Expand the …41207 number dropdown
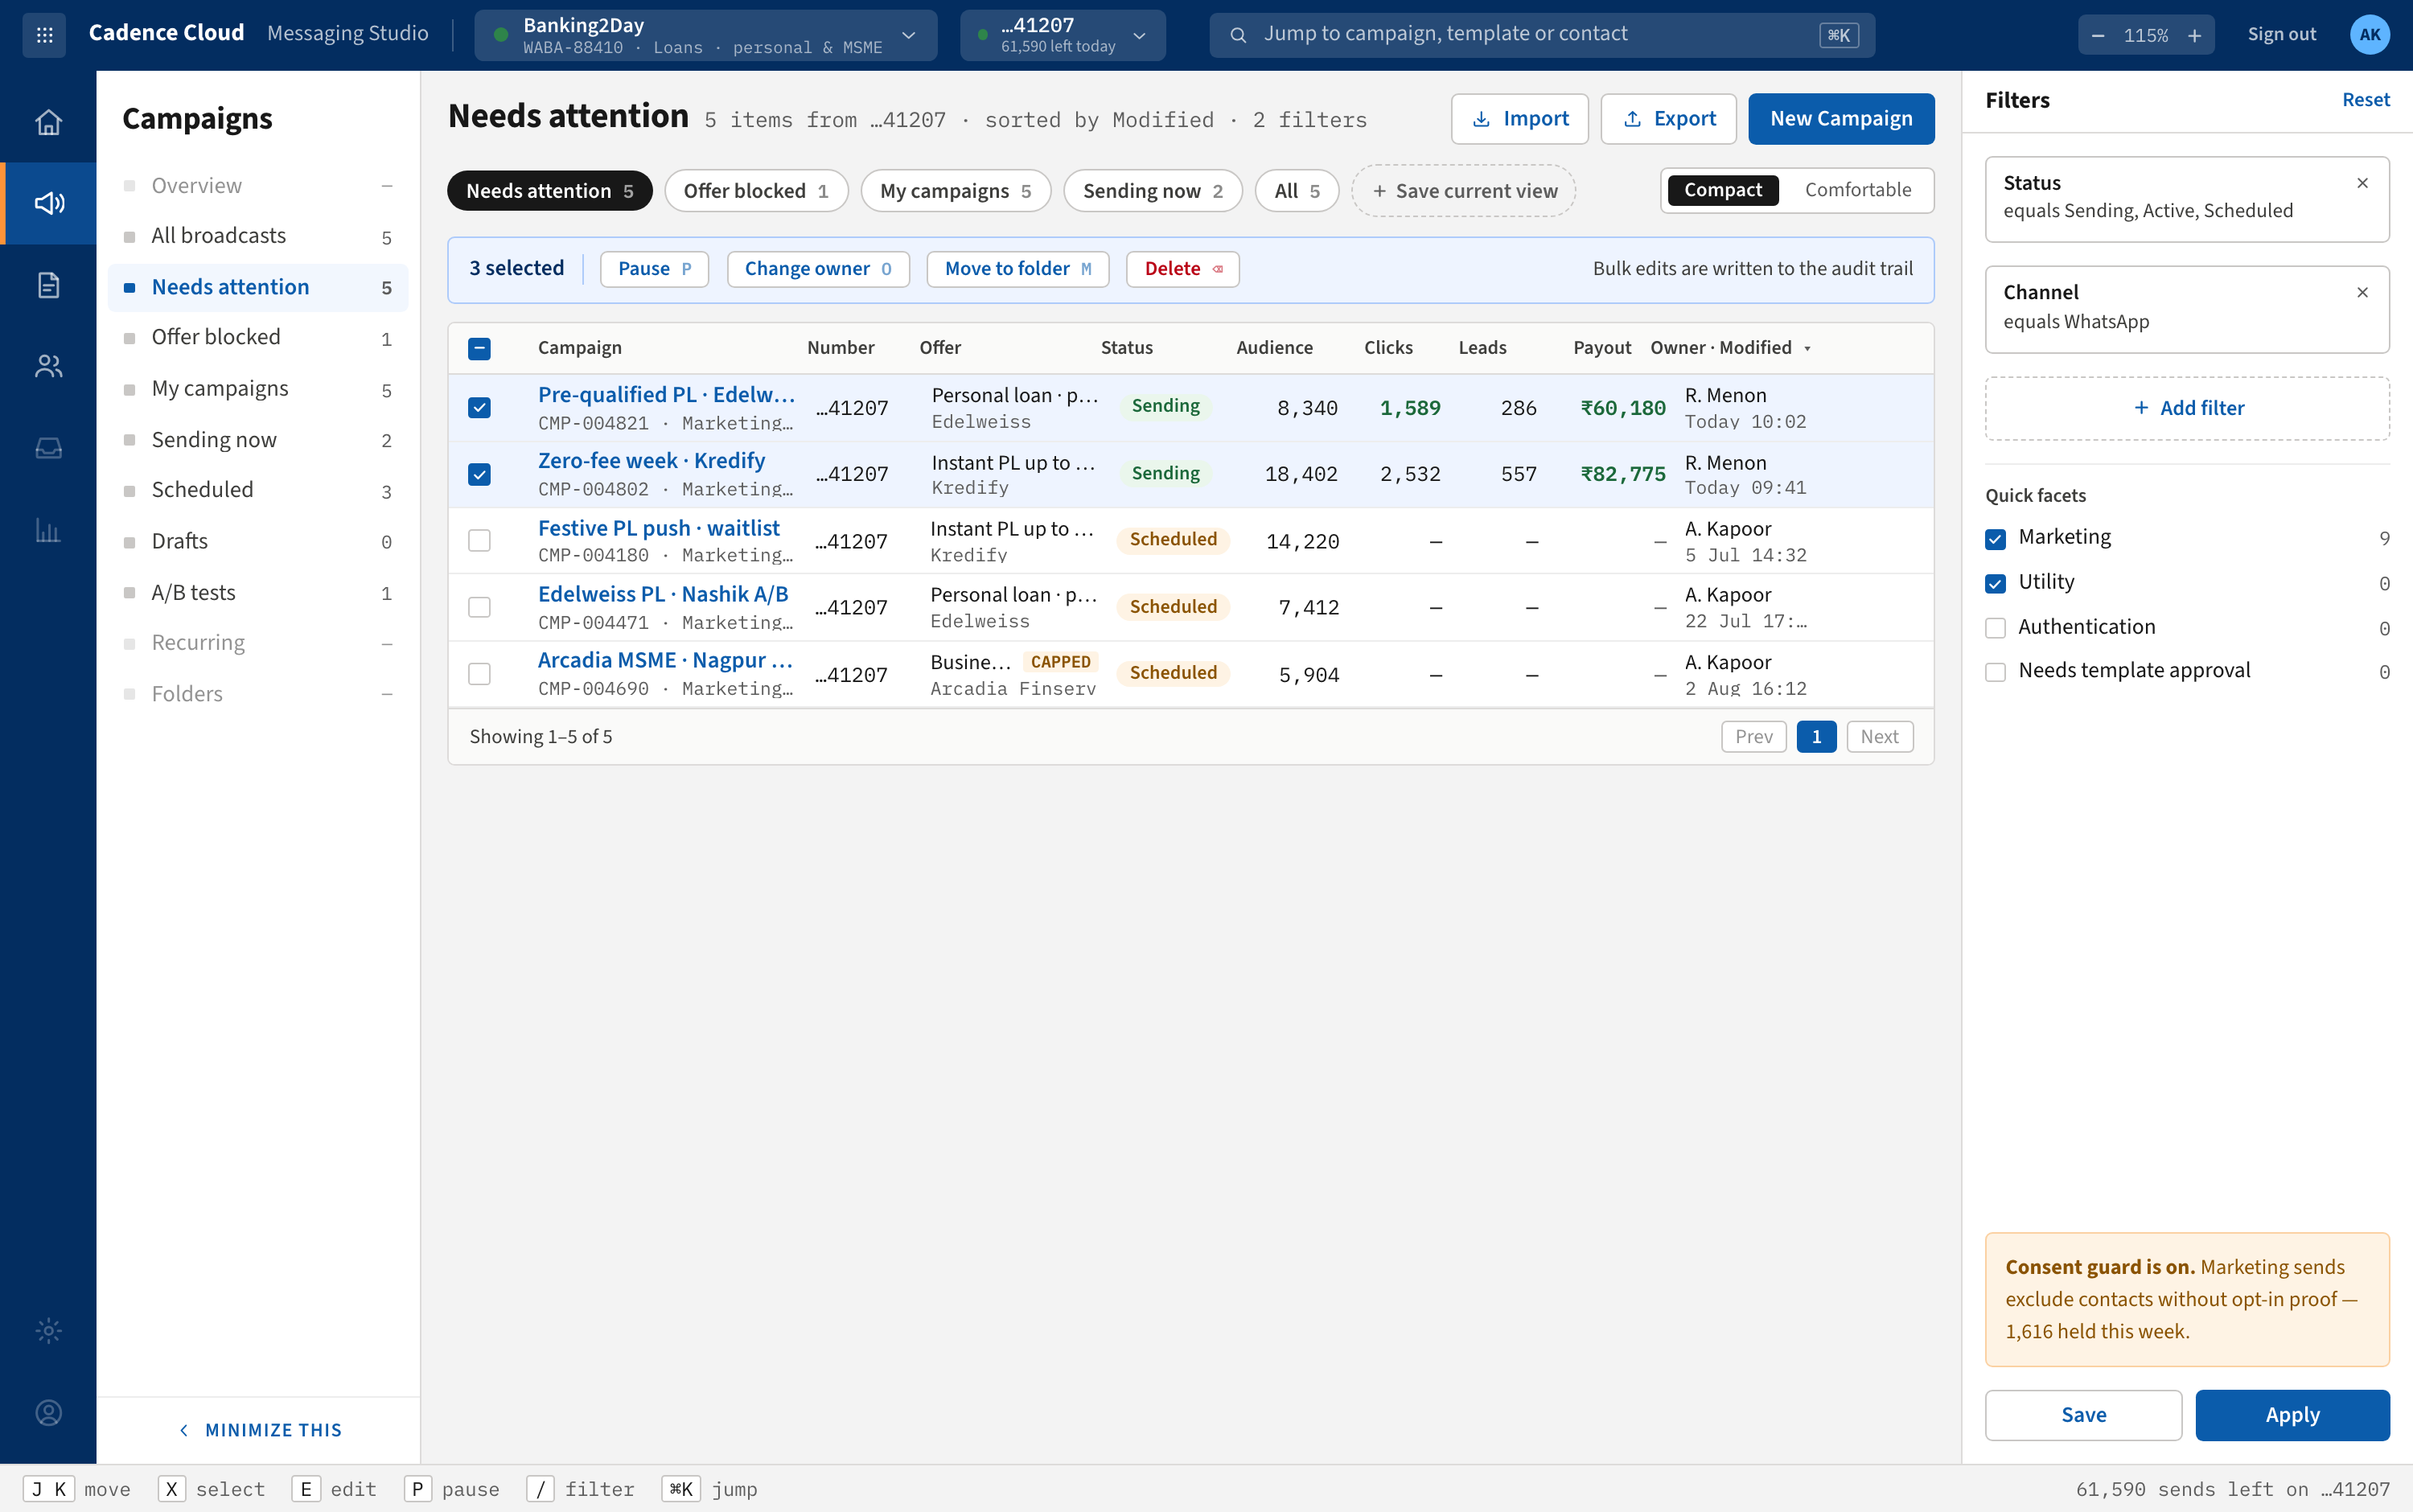 point(1062,35)
